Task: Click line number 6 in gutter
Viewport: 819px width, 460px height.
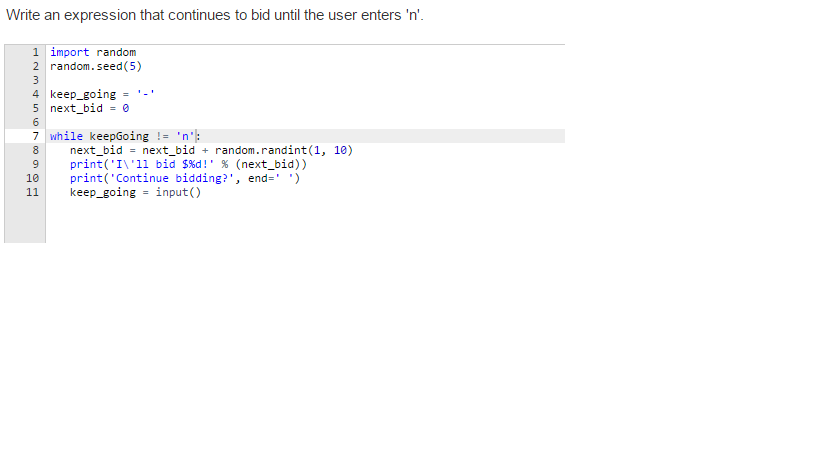Action: click(36, 122)
